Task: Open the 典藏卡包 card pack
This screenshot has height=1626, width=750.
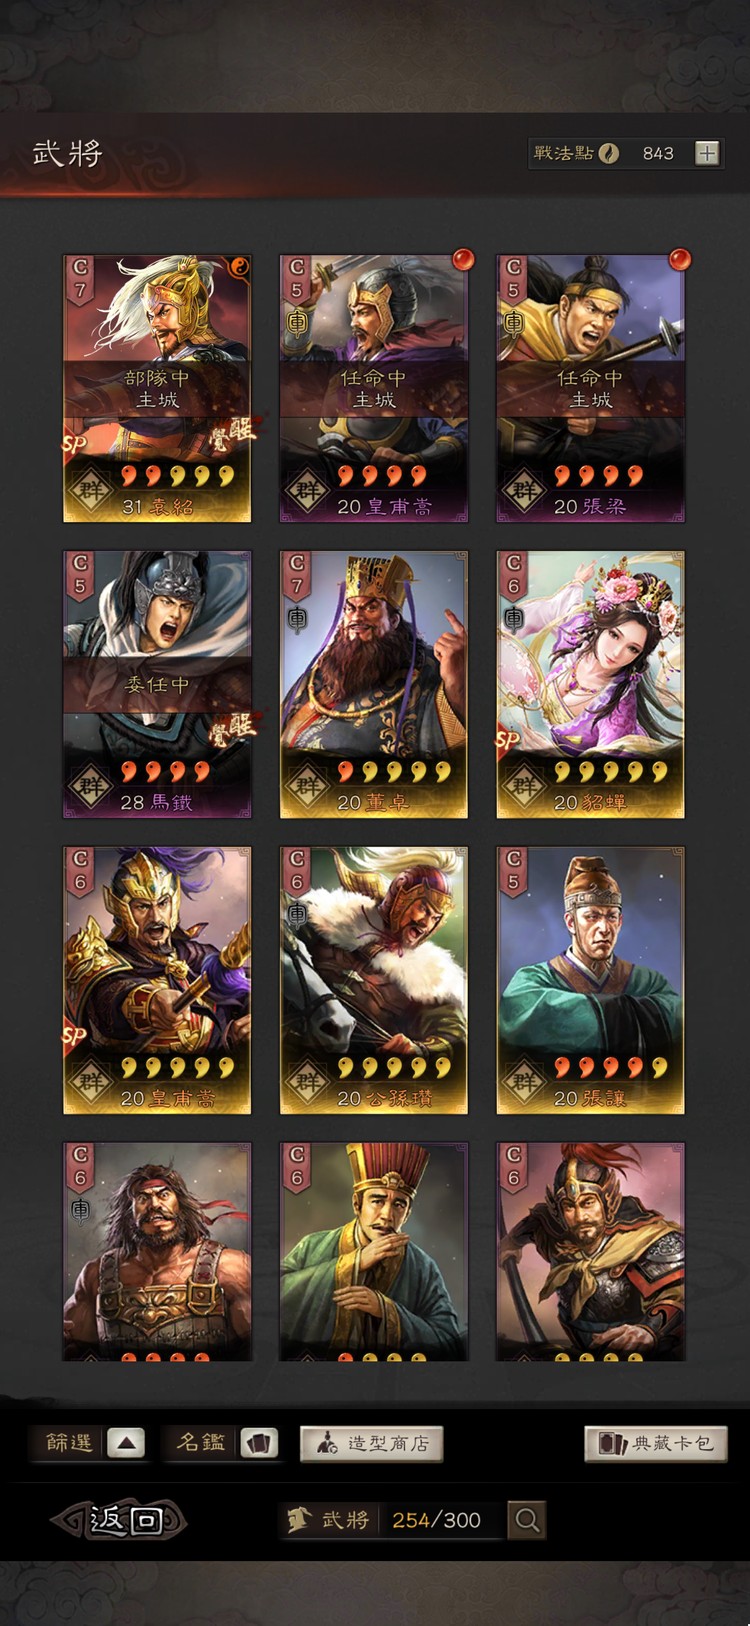Action: (656, 1443)
